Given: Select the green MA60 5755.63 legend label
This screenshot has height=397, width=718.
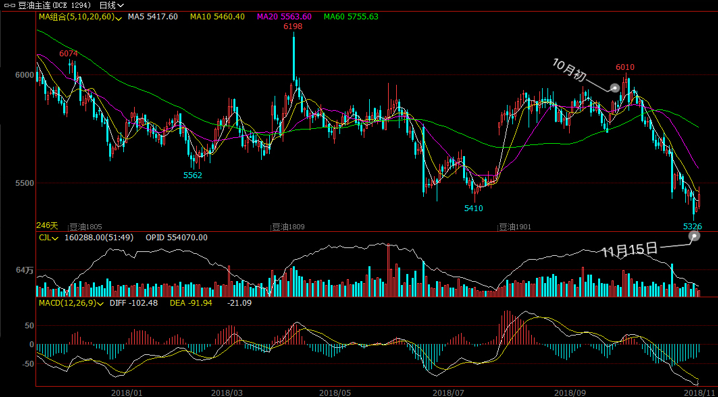Looking at the screenshot, I should coord(351,17).
